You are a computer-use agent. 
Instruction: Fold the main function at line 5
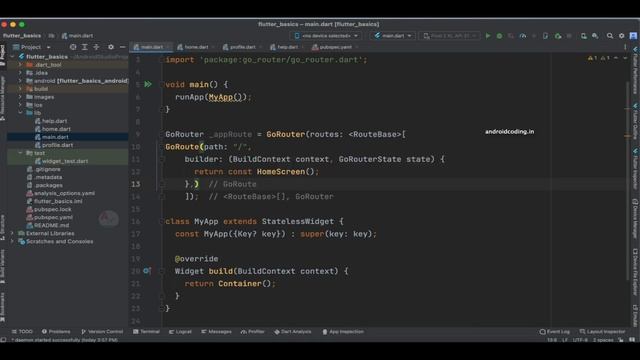coord(162,84)
